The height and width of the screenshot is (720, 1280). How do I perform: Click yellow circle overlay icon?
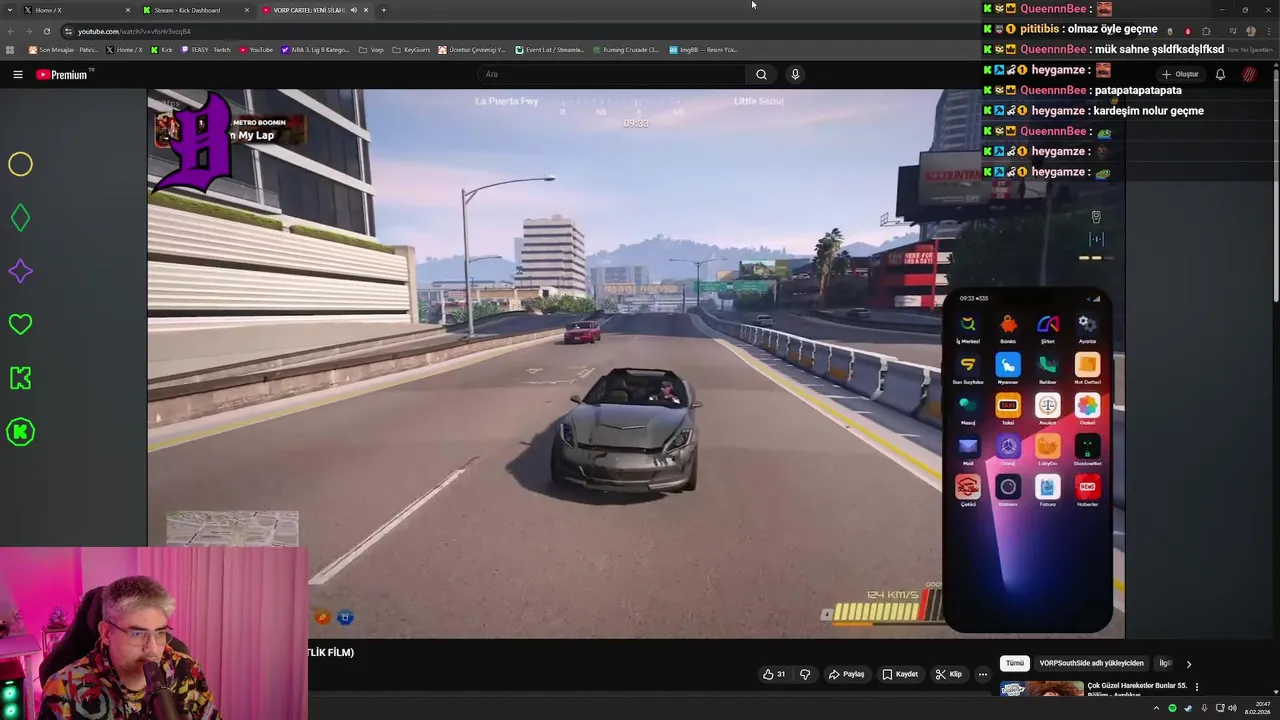pyautogui.click(x=20, y=164)
